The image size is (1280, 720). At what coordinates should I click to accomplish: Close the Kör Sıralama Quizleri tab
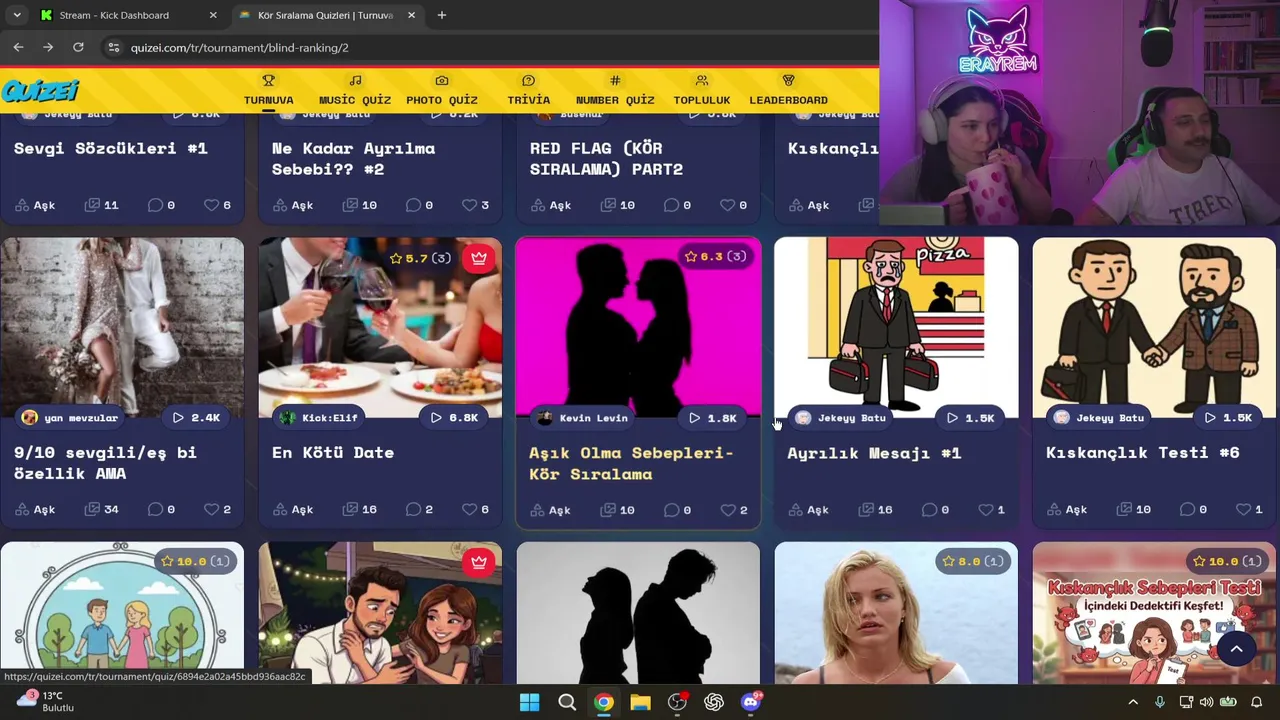pos(413,15)
